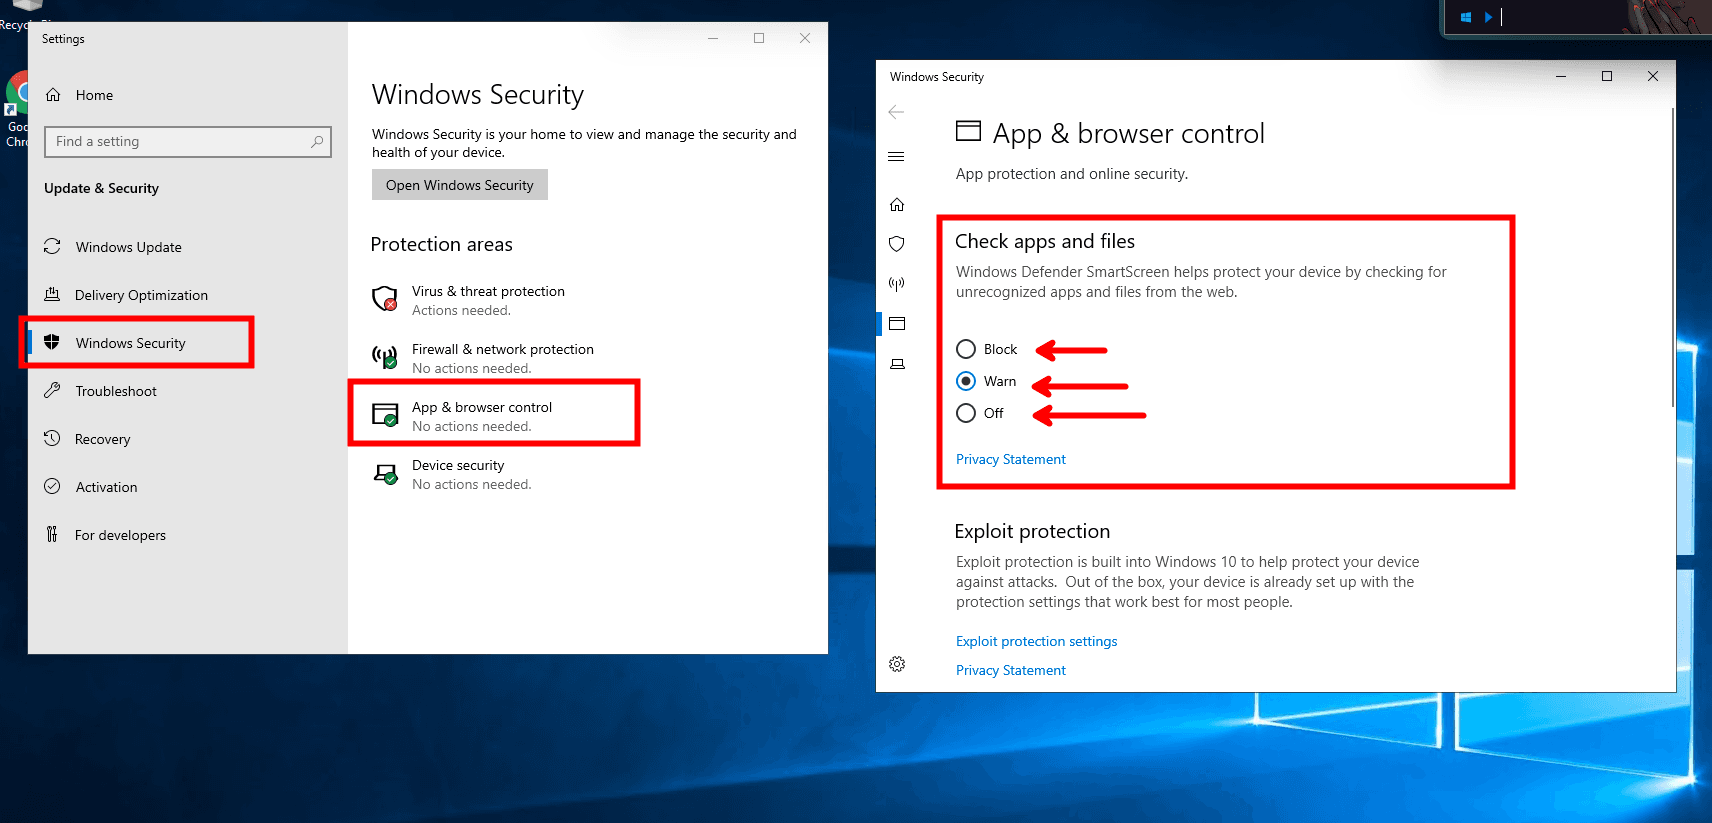Select the Warn radio option

[x=966, y=381]
